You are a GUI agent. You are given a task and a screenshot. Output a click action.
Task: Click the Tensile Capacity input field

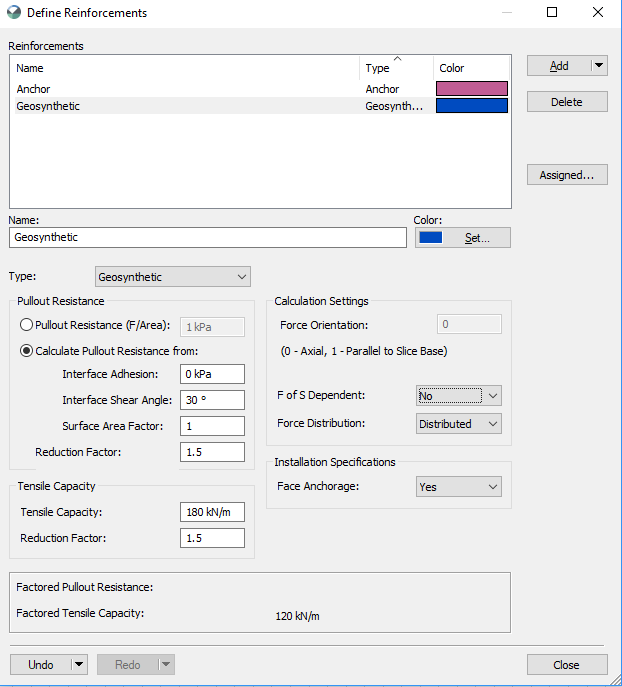[x=212, y=512]
